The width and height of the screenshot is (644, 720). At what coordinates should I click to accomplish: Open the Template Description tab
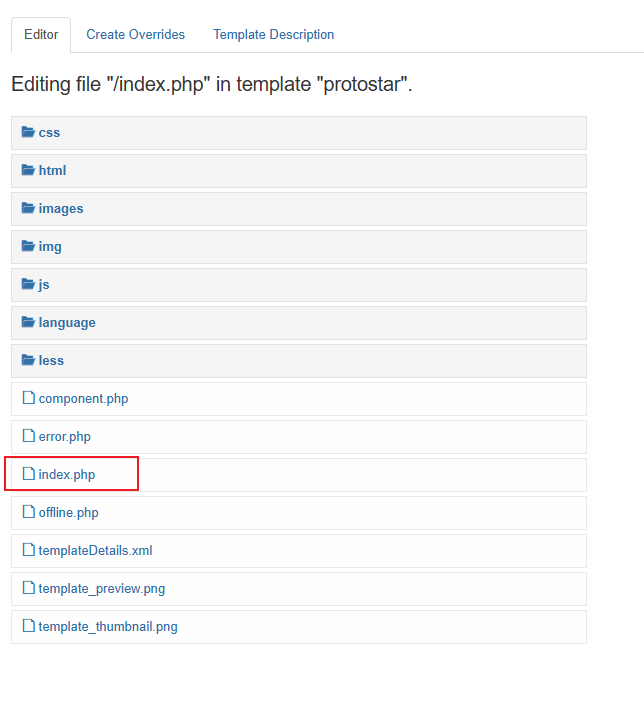[273, 35]
